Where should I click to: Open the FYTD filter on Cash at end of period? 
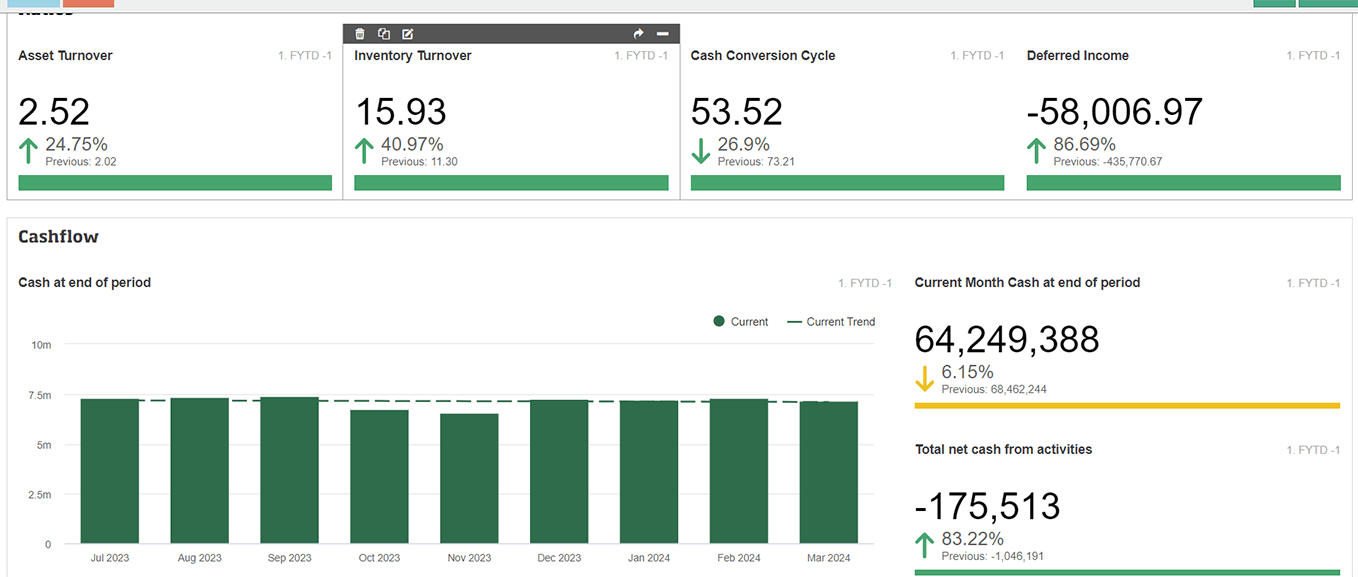point(864,283)
